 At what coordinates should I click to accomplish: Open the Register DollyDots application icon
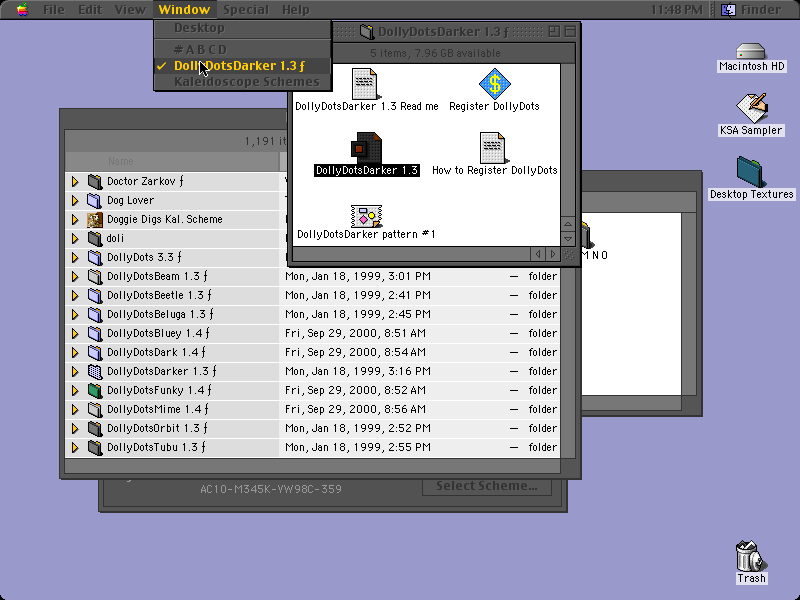click(494, 84)
